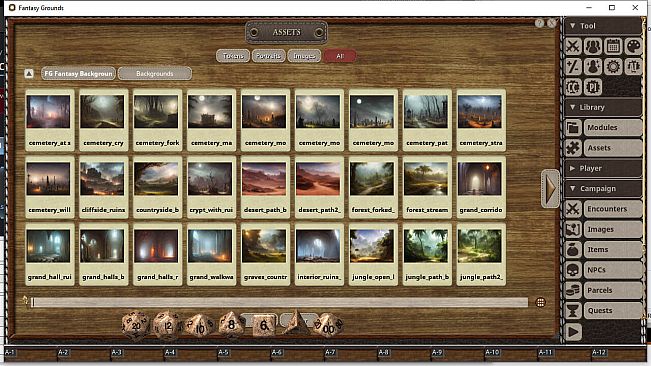Screen dimensions: 651x366
Task: Click the chalice icon beside Quests
Action: (573, 310)
